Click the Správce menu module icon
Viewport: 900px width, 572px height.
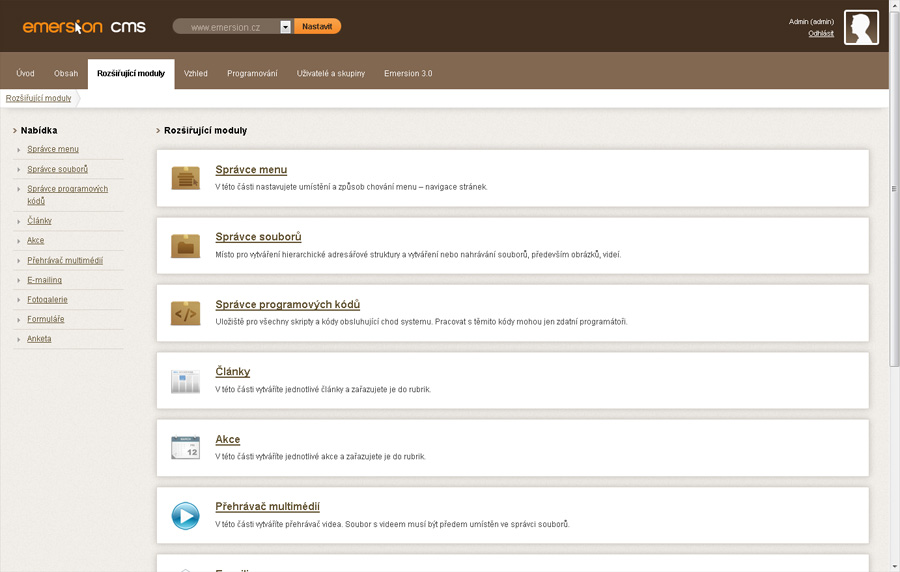click(185, 178)
